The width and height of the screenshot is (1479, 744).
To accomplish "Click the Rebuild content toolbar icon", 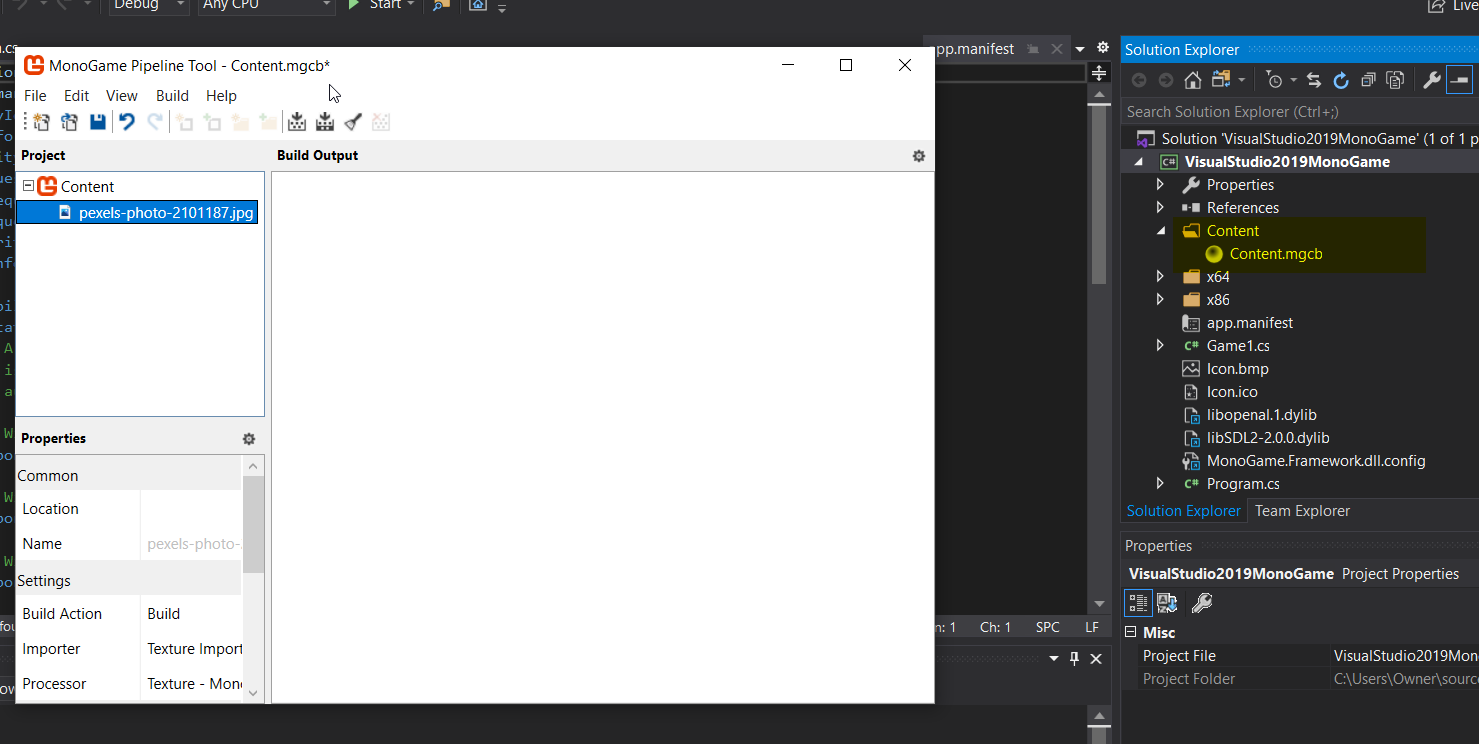I will pyautogui.click(x=325, y=122).
